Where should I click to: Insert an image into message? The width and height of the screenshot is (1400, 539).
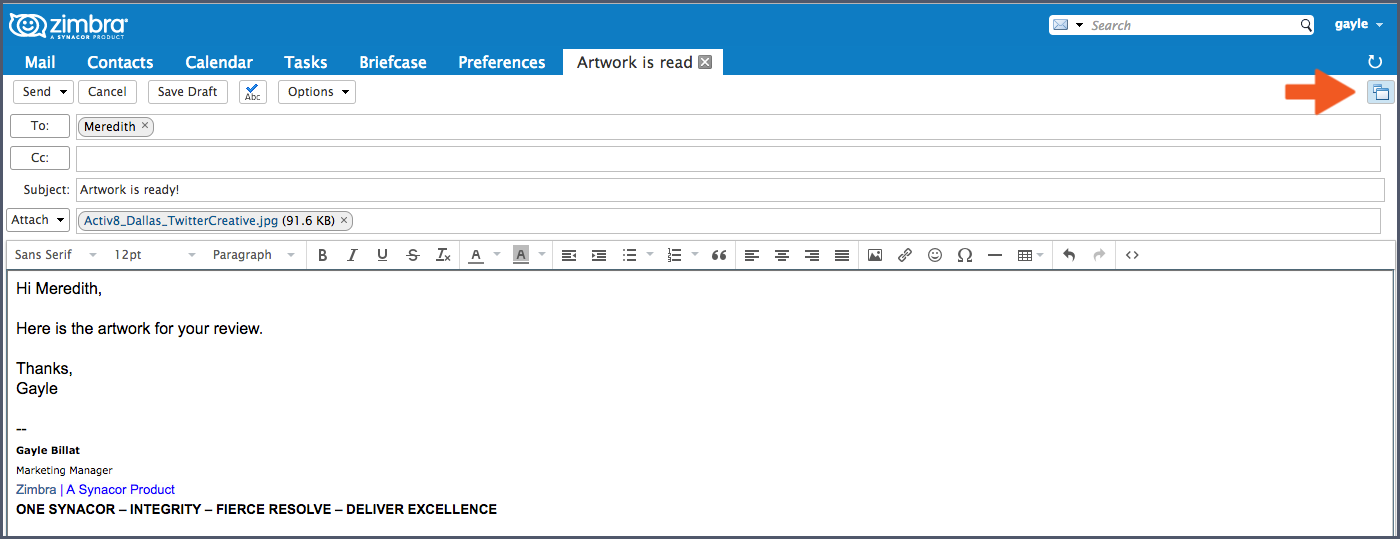tap(875, 255)
